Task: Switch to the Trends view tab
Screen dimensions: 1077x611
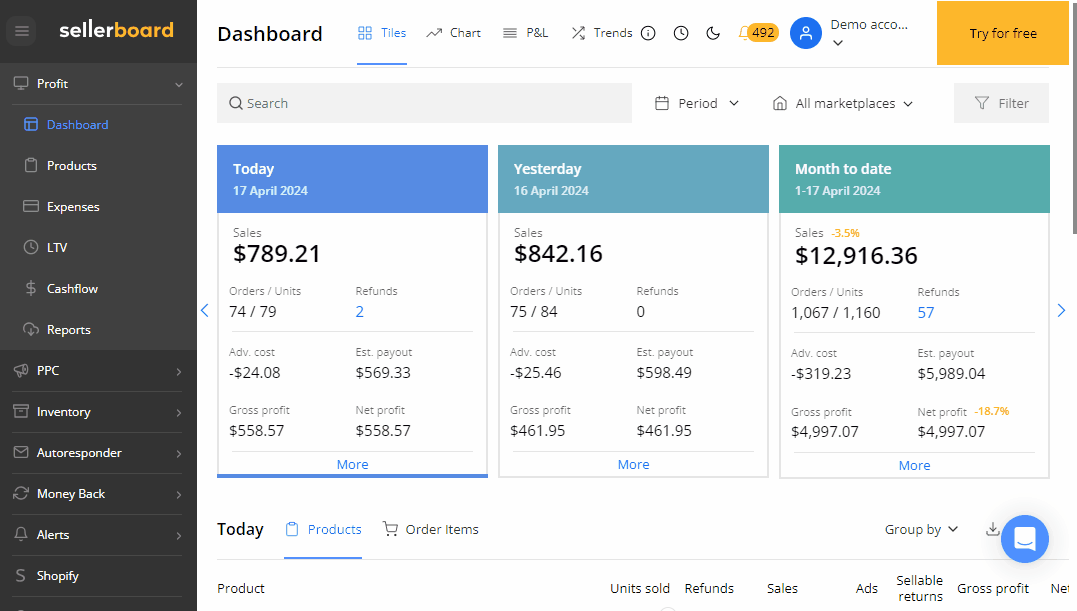Action: [x=602, y=33]
